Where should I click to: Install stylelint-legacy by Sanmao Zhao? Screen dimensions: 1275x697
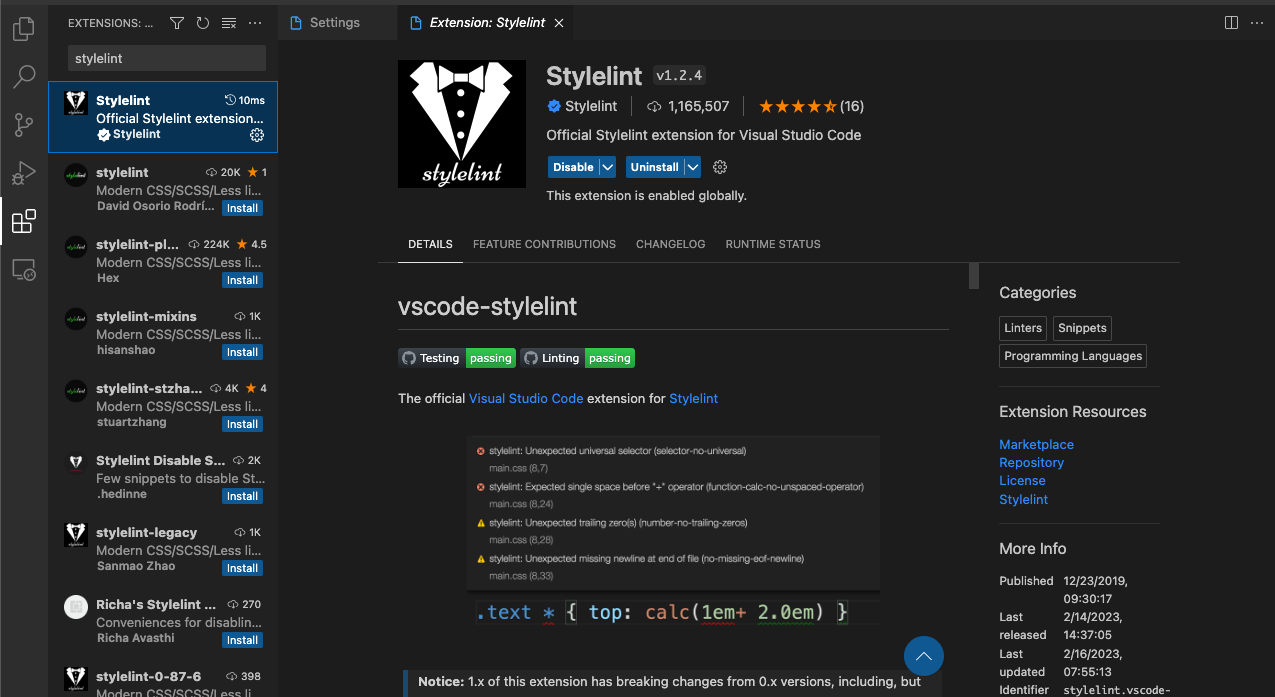[242, 568]
